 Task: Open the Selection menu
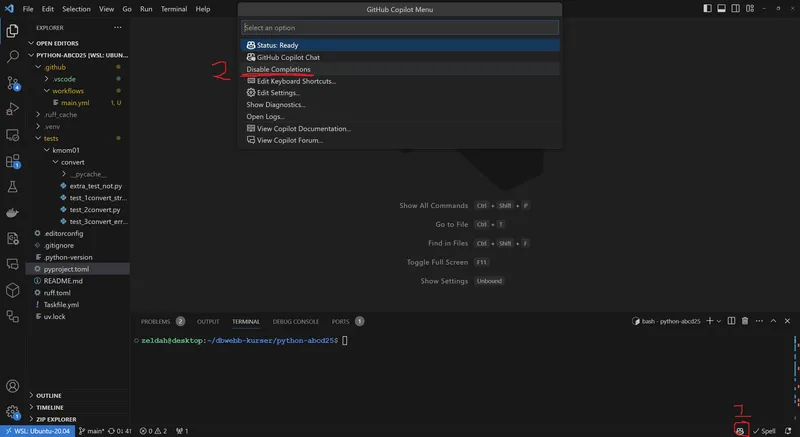click(76, 9)
